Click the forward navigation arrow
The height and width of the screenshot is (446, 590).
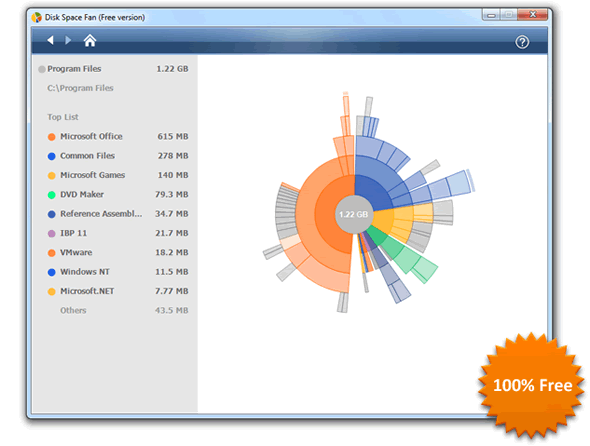click(68, 40)
